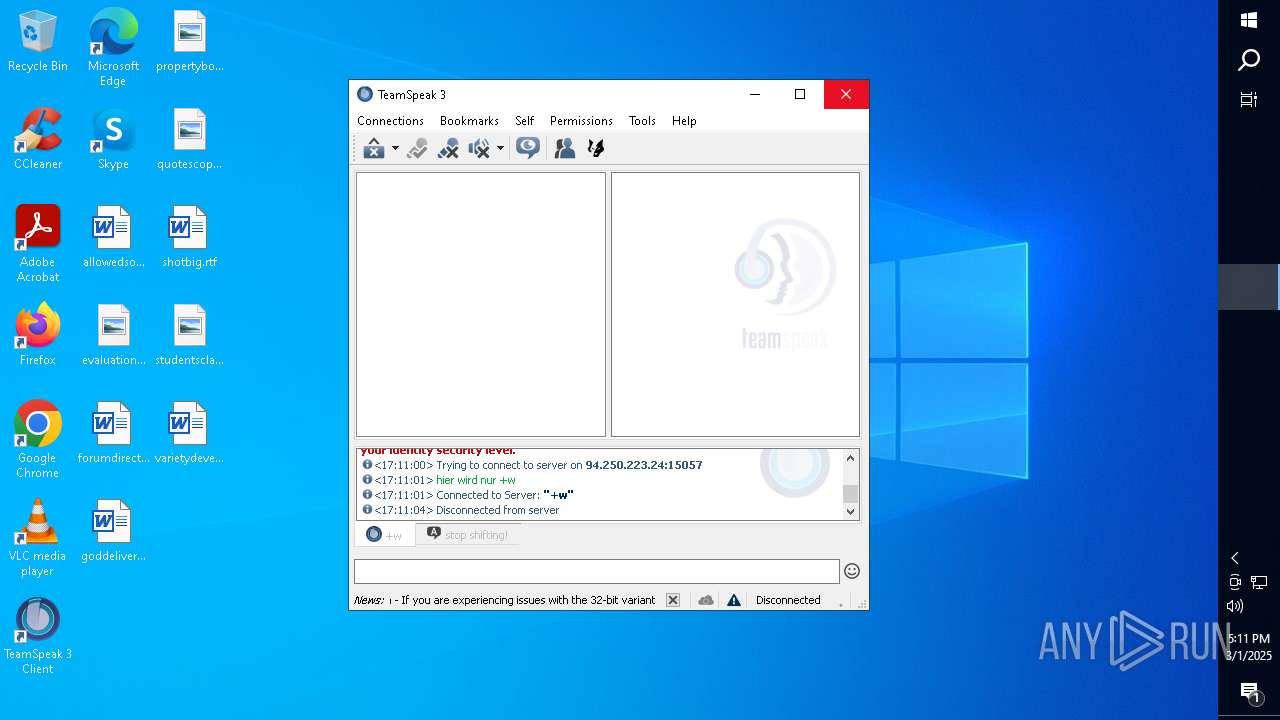The height and width of the screenshot is (720, 1280).
Task: Dismiss the news ticker with X button
Action: click(673, 600)
